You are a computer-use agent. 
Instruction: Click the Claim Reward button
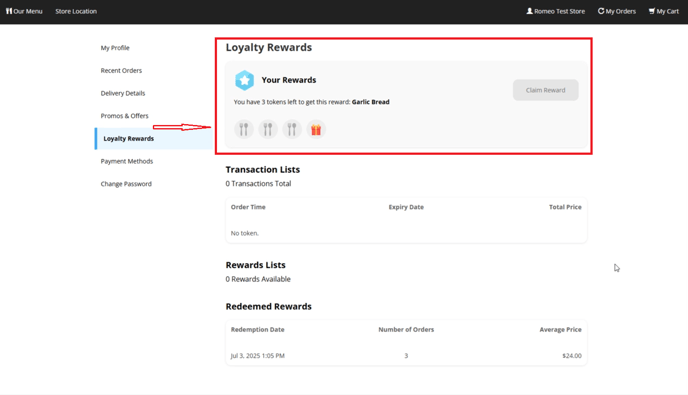(x=545, y=90)
